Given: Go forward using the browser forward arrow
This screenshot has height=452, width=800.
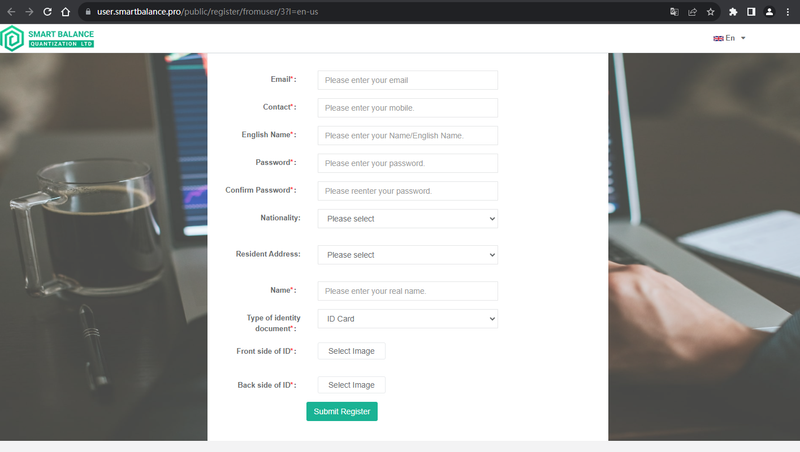Looking at the screenshot, I should (x=29, y=12).
